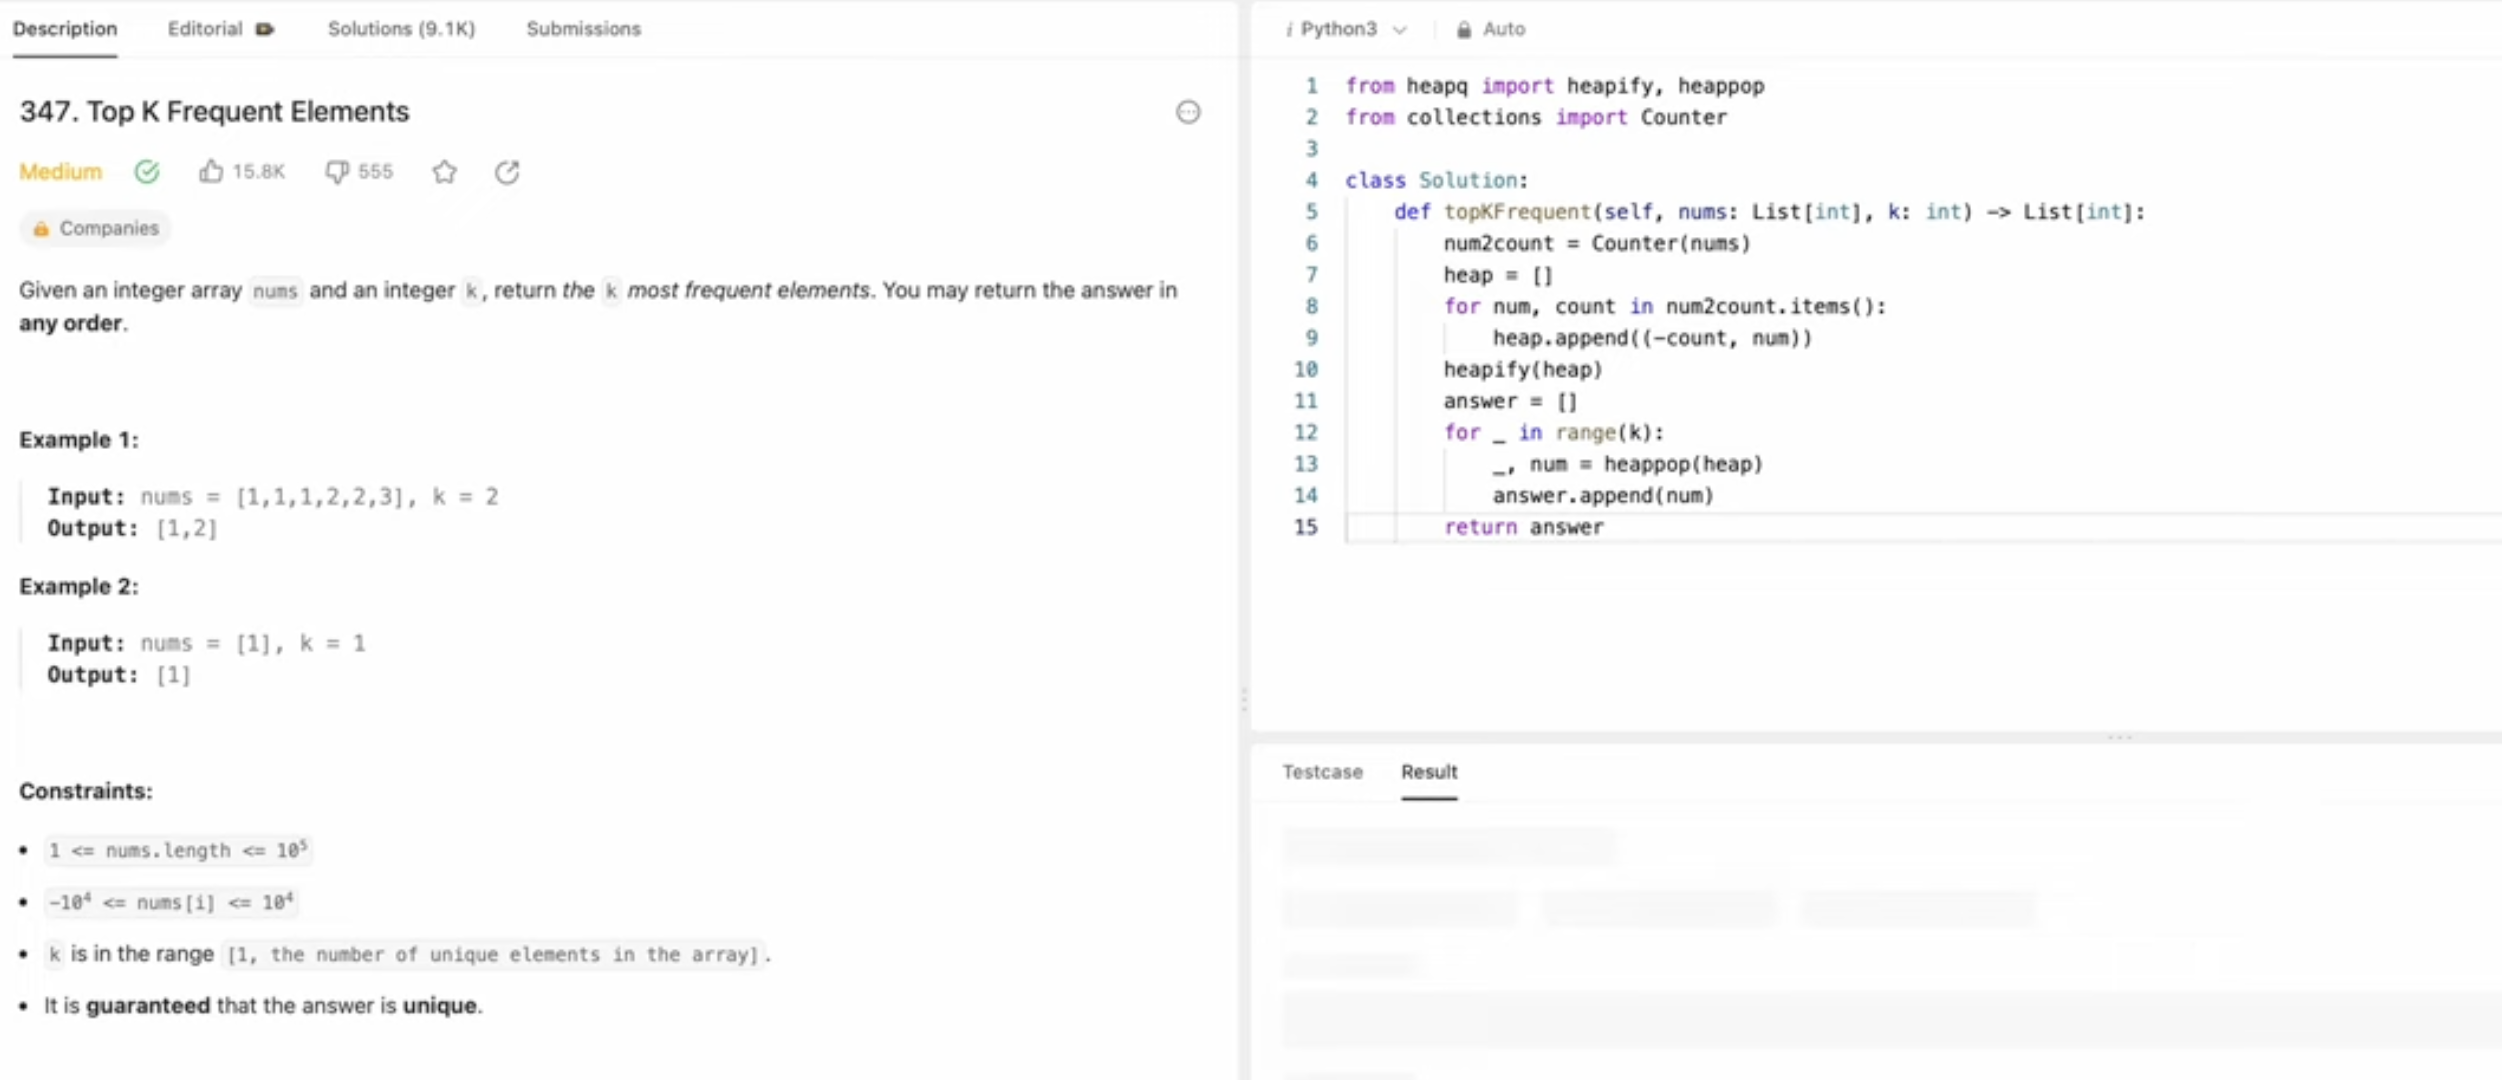
Task: Click the lock icon beside Auto
Action: 1463,30
